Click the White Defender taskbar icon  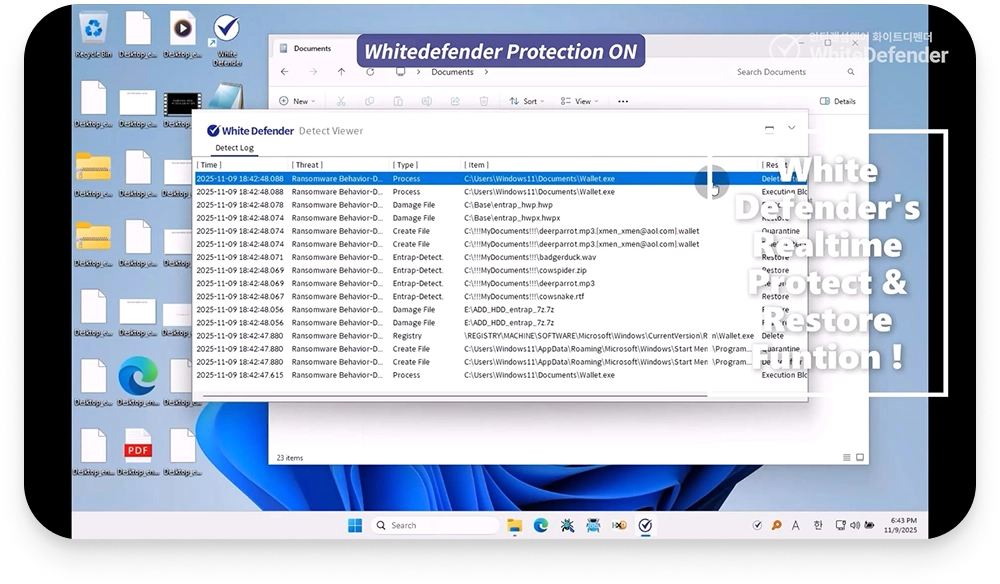click(646, 525)
